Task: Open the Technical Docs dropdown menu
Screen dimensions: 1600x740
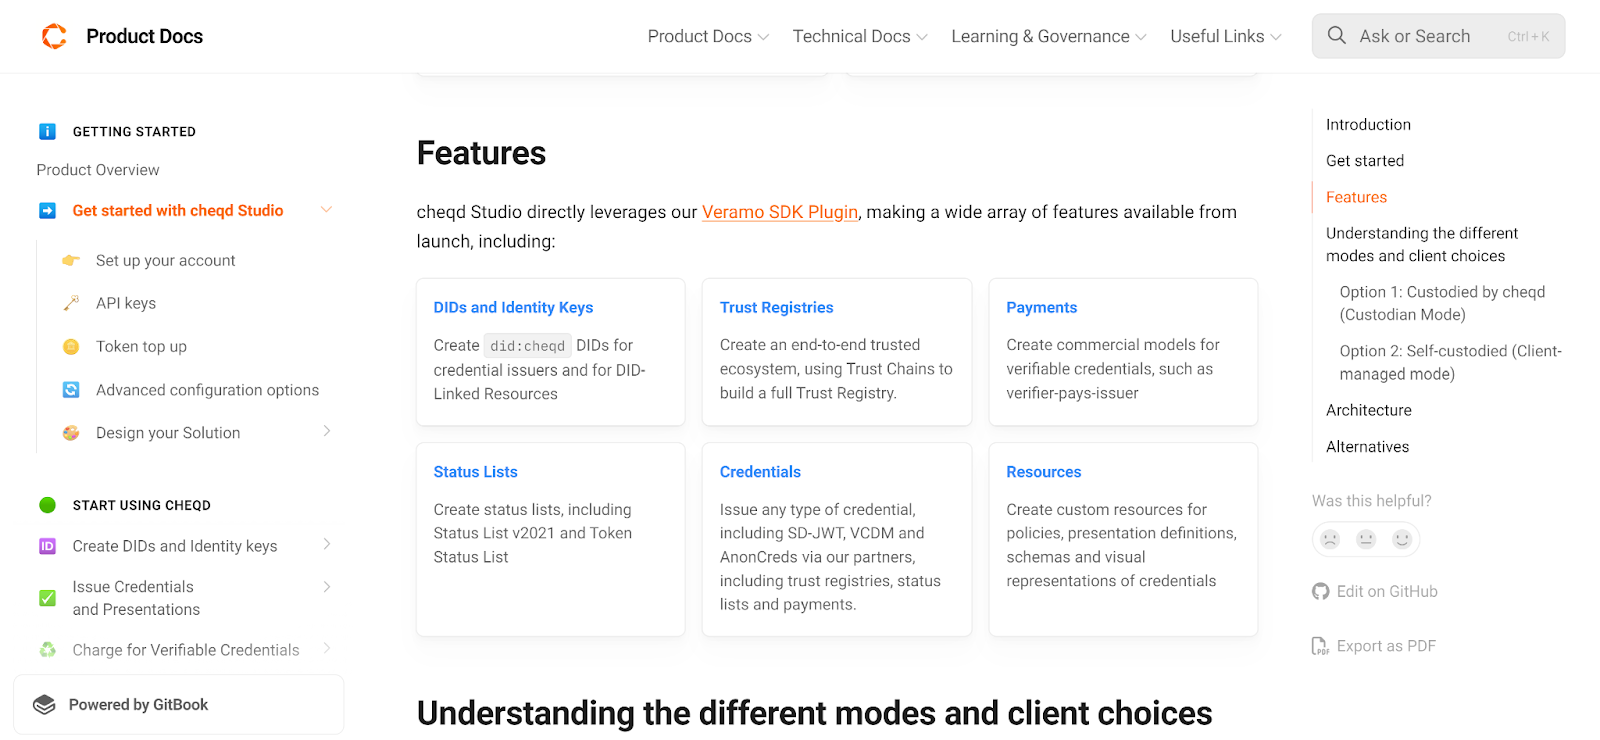Action: click(x=860, y=37)
